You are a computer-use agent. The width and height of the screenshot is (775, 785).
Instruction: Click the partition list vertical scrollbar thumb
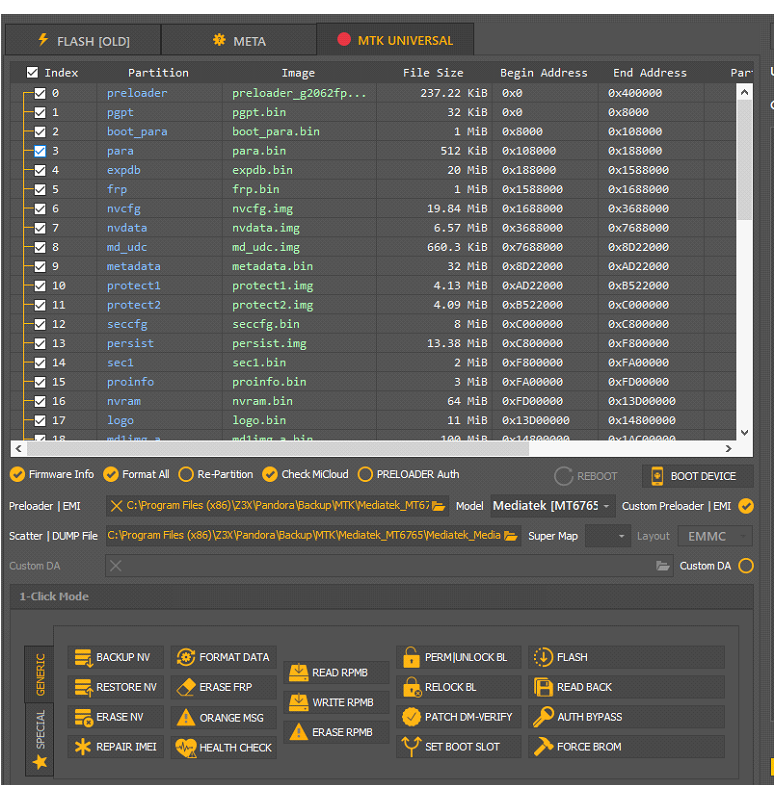(x=744, y=159)
